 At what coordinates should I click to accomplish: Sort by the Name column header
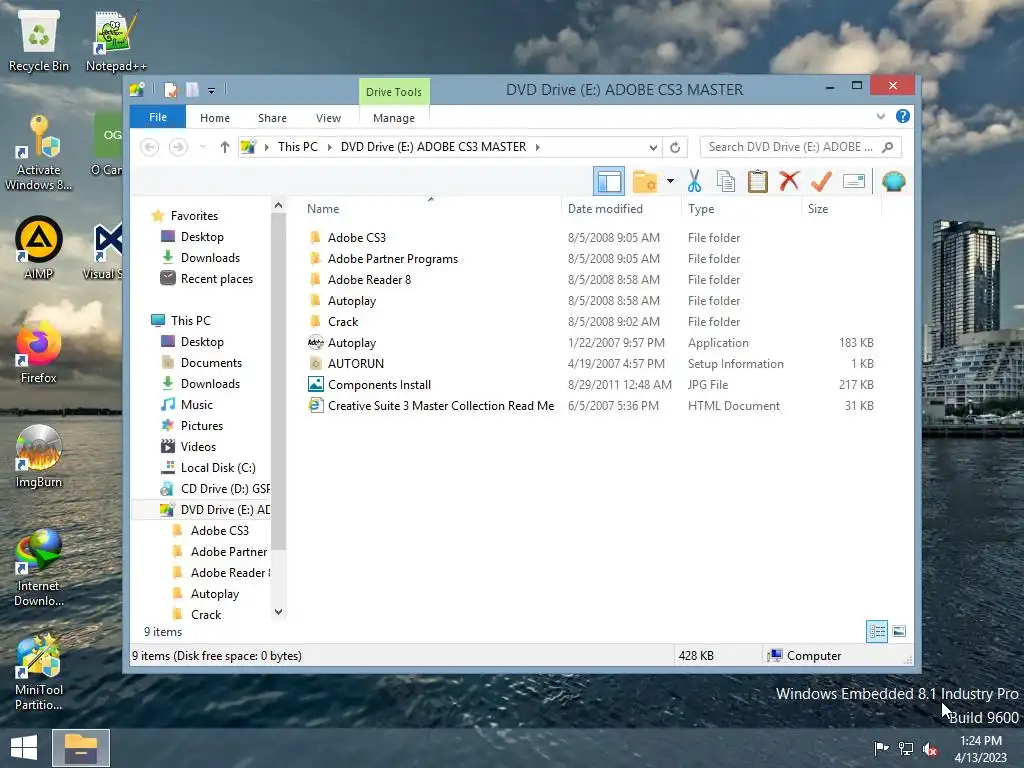(323, 209)
